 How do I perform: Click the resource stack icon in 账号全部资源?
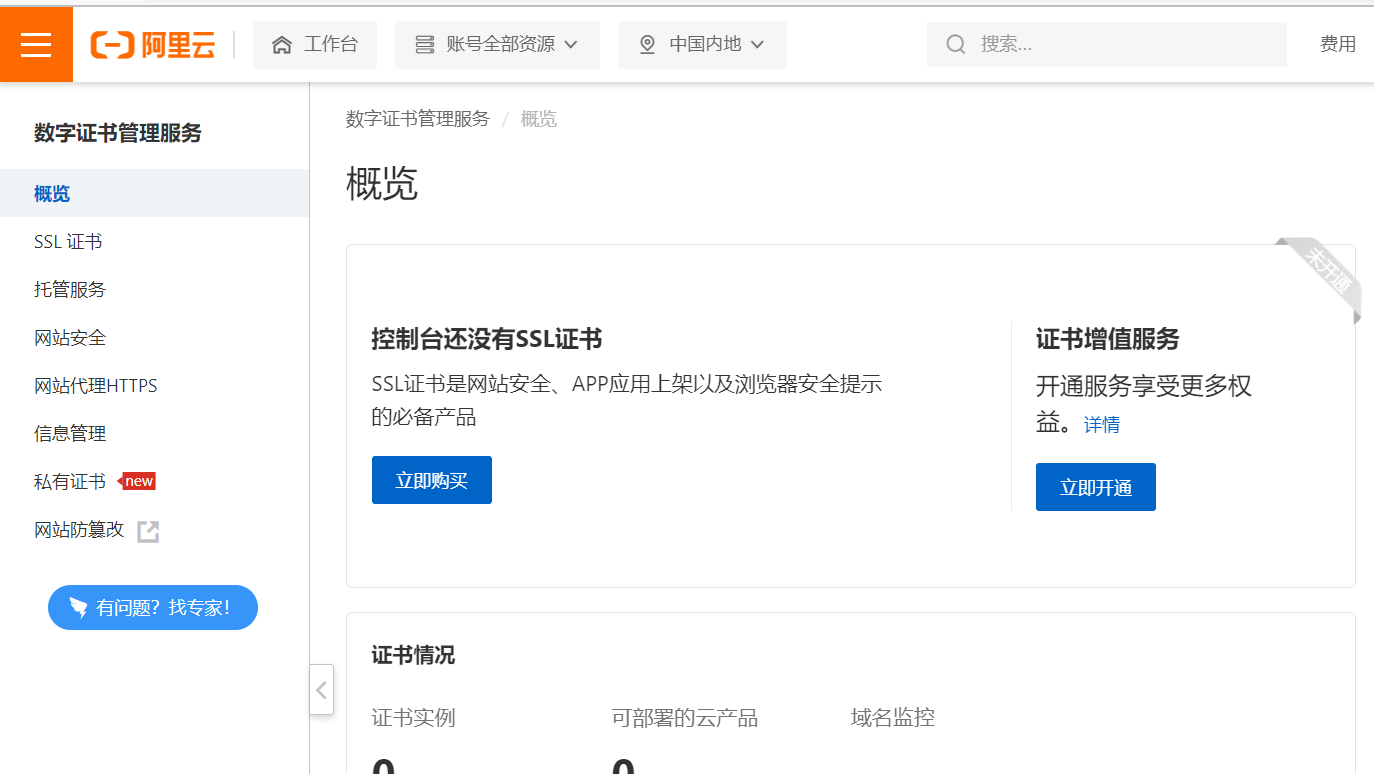point(425,45)
